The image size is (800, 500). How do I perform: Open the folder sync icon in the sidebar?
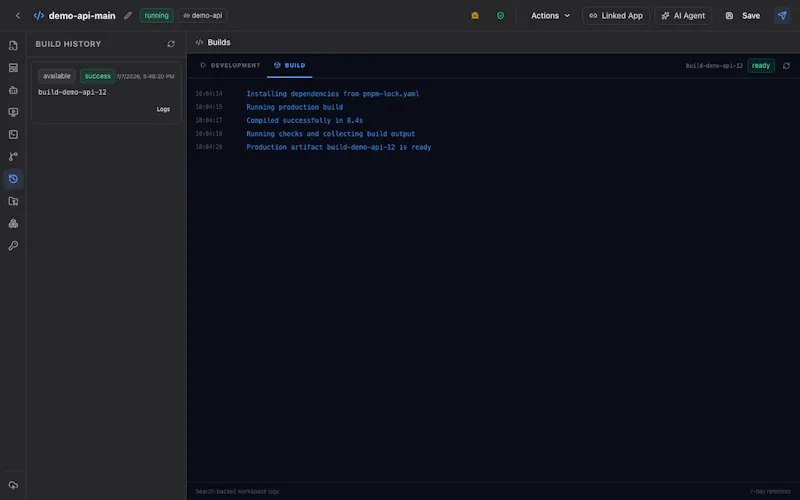coord(13,201)
